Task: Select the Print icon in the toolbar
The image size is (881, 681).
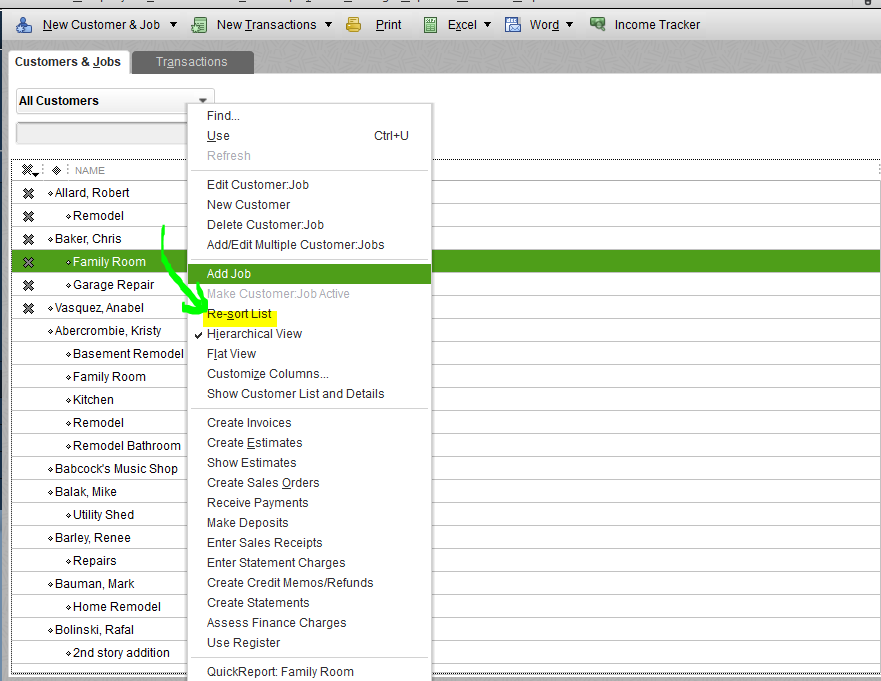Action: (354, 24)
